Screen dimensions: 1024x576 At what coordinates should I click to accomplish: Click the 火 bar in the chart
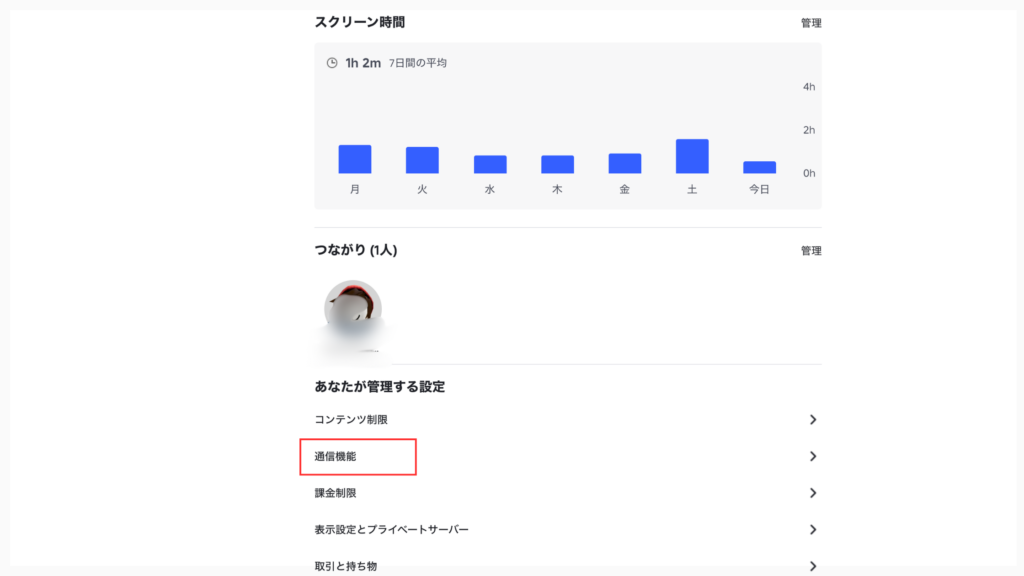tap(422, 160)
